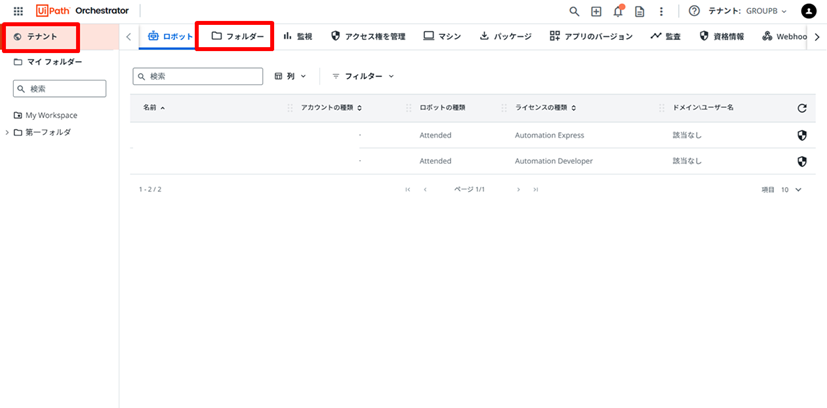Viewport: 827px width, 408px height.
Task: Open the items-per-page dropdown showing 10
Action: (x=791, y=190)
